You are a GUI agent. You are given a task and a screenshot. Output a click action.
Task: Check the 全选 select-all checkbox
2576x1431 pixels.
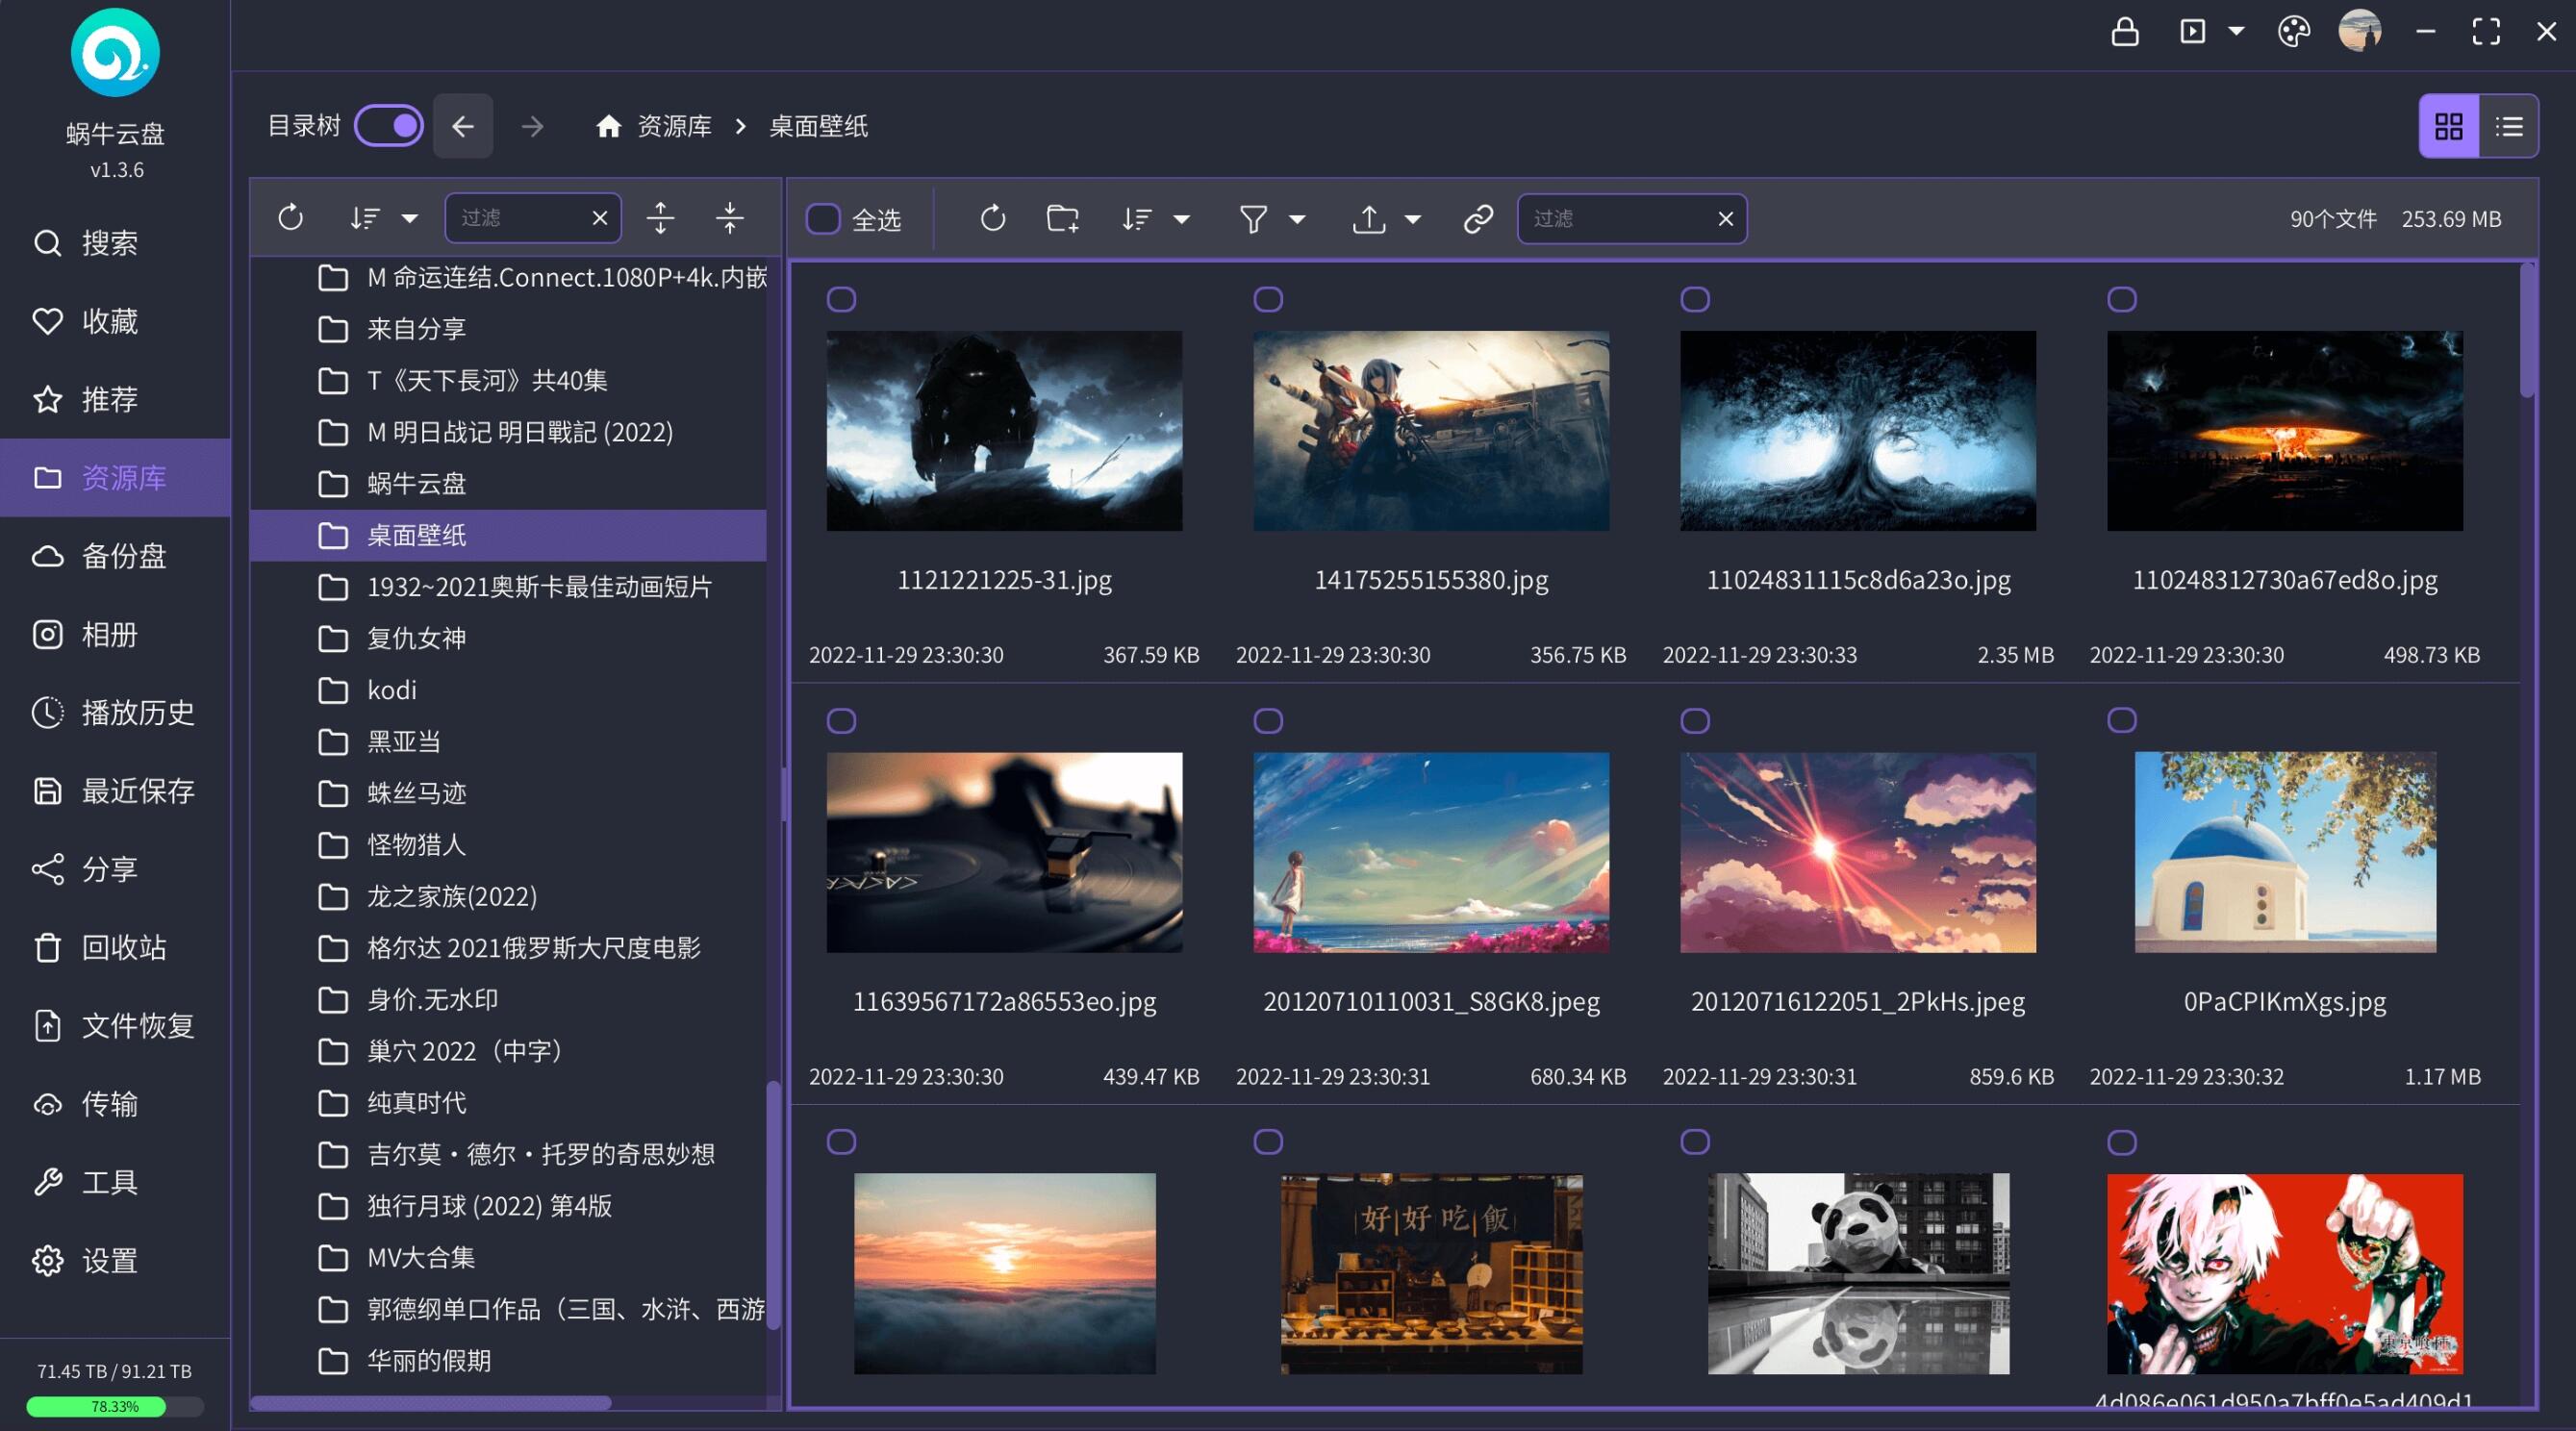[x=823, y=218]
